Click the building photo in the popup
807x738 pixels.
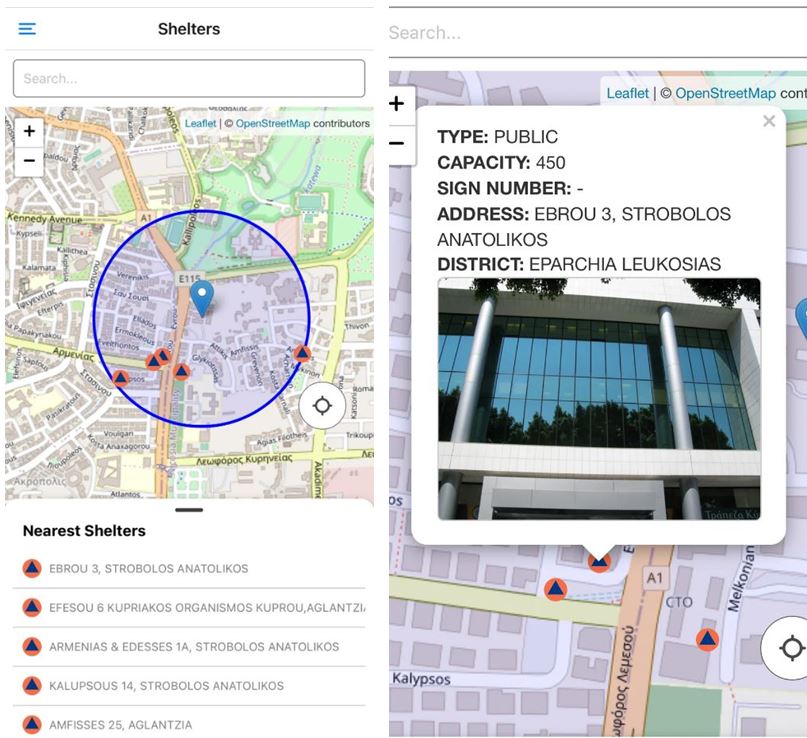click(599, 398)
